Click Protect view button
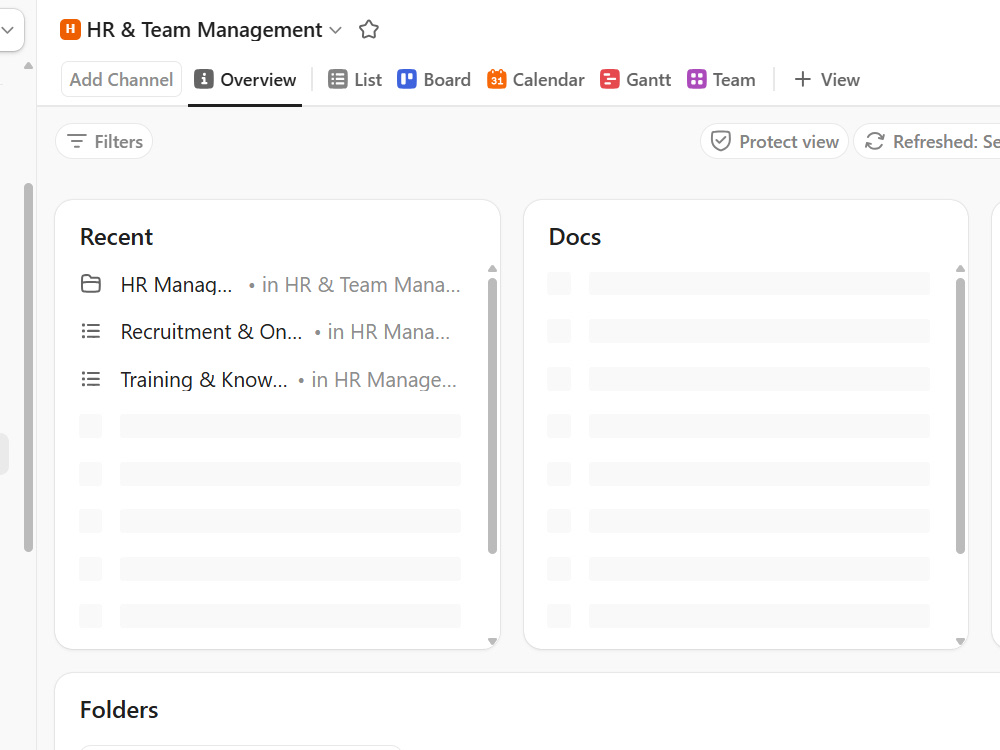 click(774, 142)
